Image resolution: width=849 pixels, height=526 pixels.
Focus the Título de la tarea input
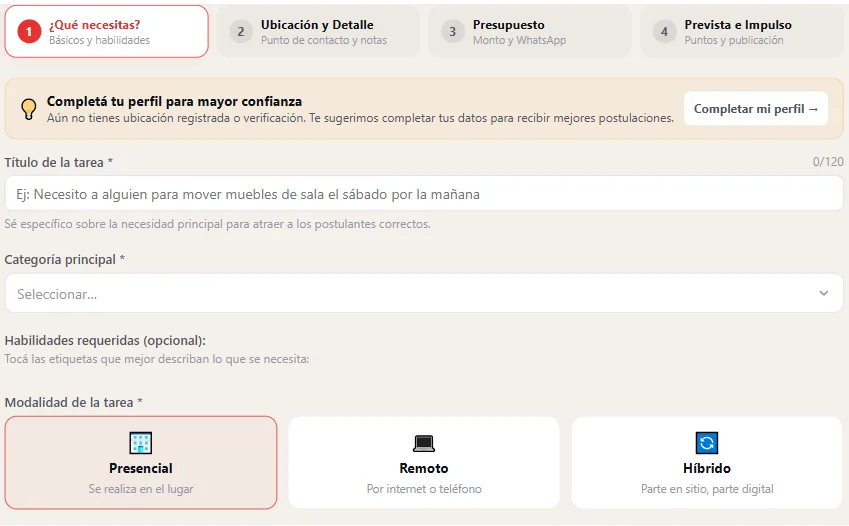point(424,193)
